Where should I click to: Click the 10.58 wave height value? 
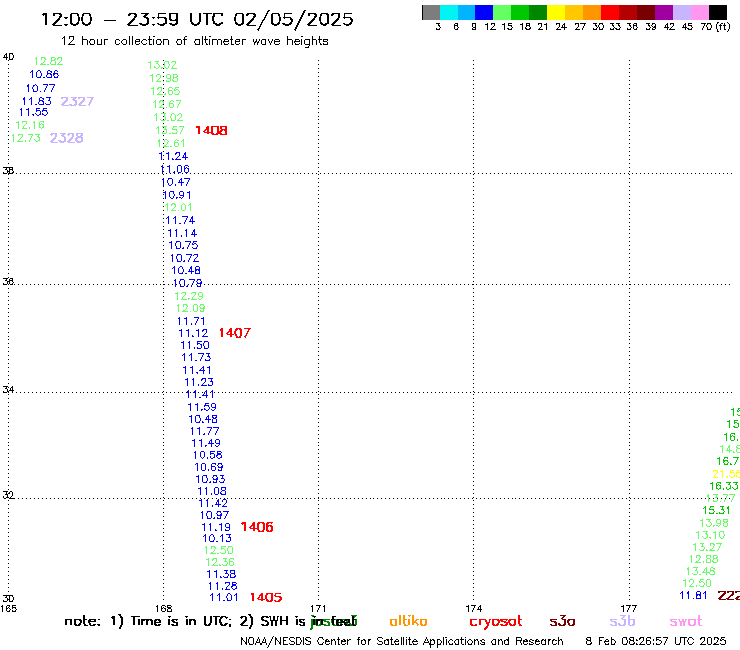coord(207,456)
